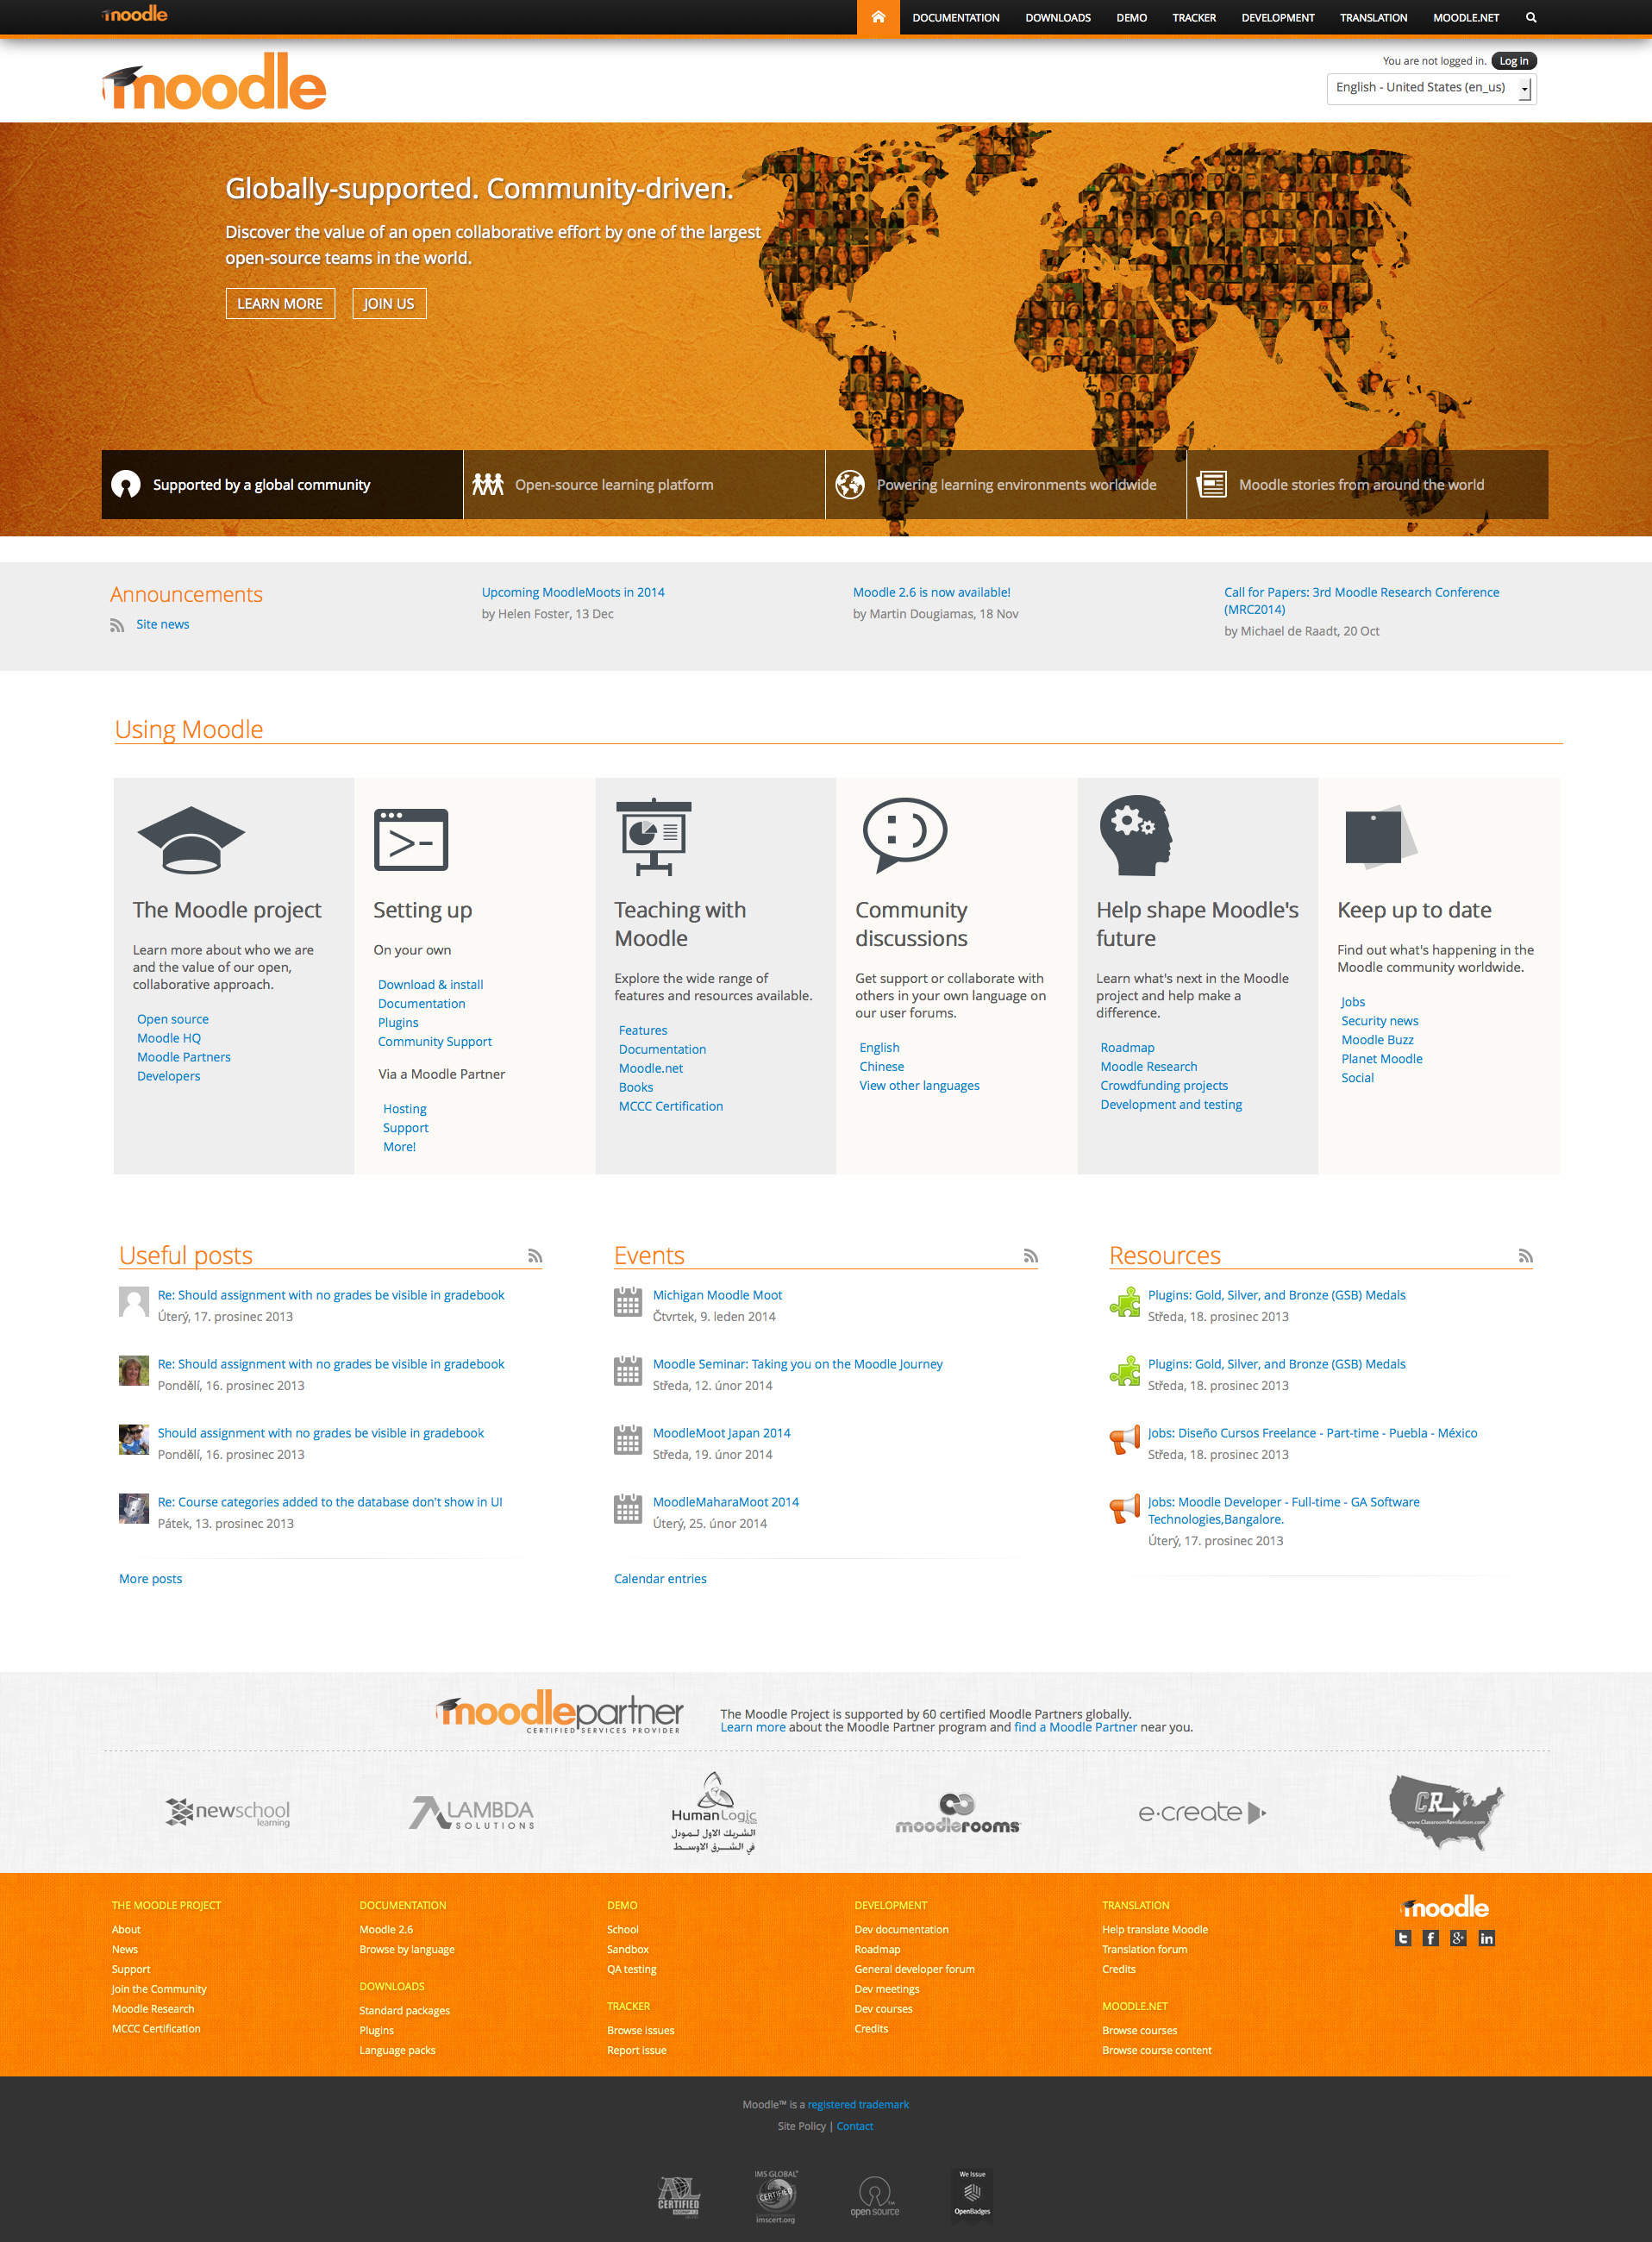Viewport: 1652px width, 2242px height.
Task: Open the Calendar entries link
Action: 660,1579
